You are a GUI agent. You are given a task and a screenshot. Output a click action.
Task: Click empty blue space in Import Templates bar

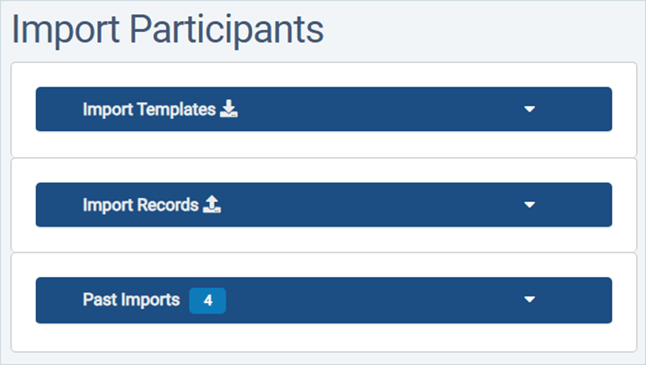(x=371, y=109)
